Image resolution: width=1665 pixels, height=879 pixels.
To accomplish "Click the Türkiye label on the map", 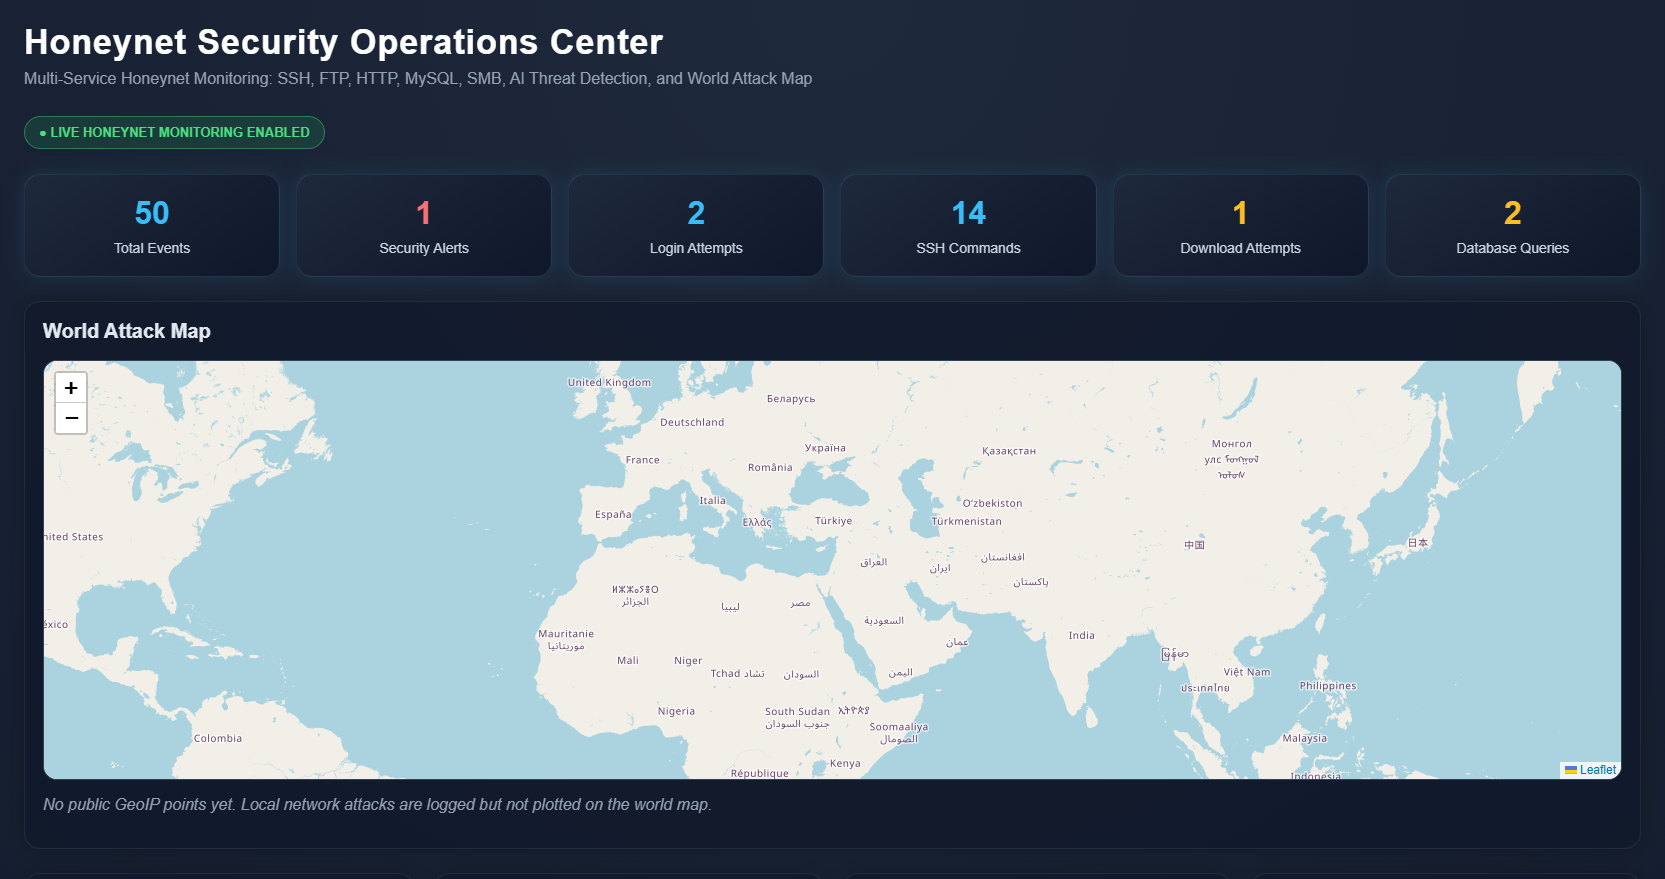I will click(x=833, y=521).
